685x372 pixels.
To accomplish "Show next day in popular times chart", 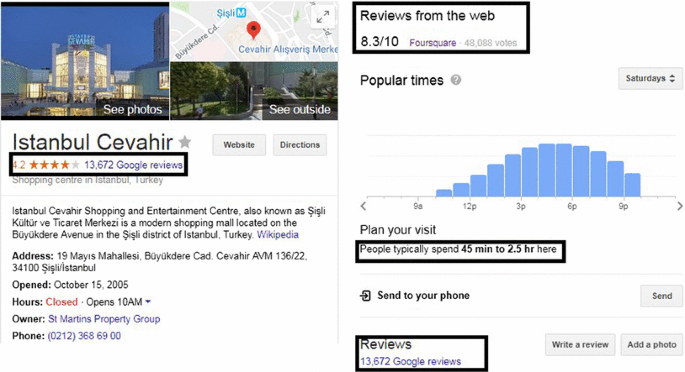I will (x=679, y=206).
